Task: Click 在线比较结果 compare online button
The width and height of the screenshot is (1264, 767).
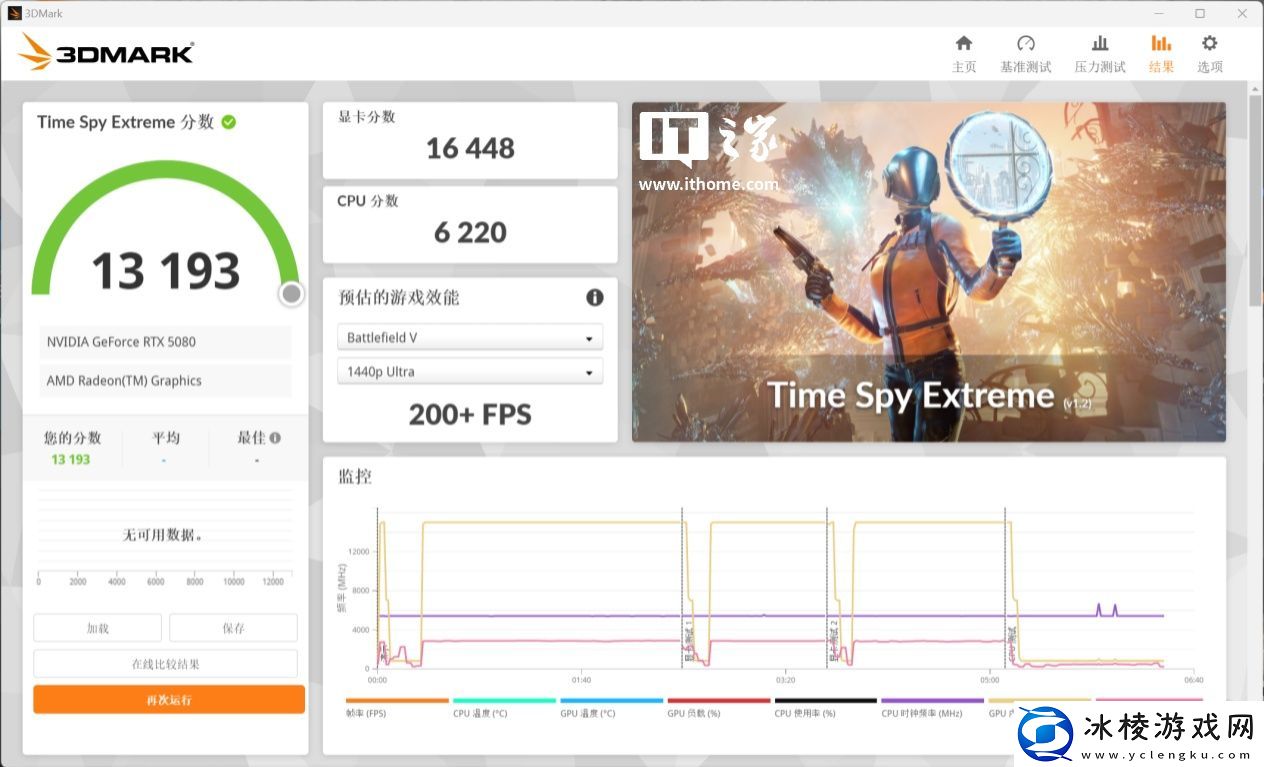Action: click(165, 664)
